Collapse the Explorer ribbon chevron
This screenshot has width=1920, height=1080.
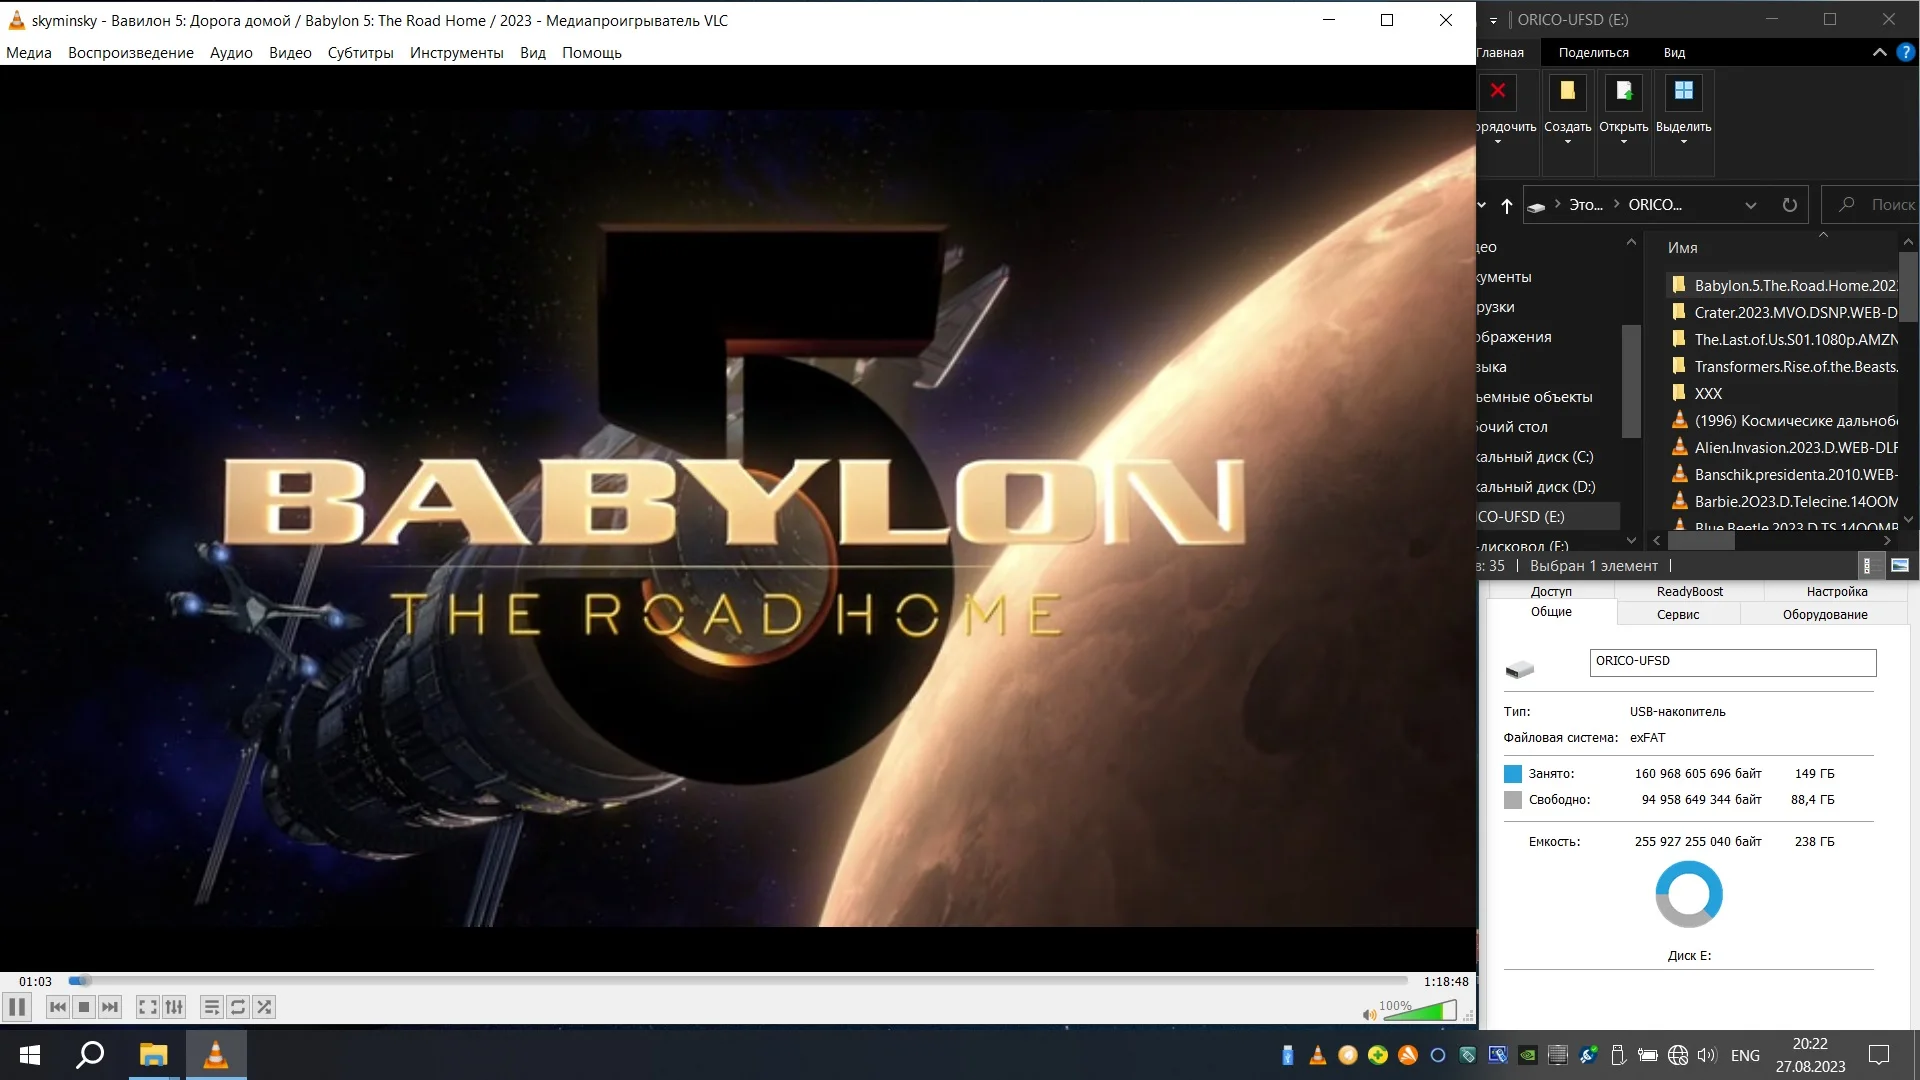pos(1879,52)
